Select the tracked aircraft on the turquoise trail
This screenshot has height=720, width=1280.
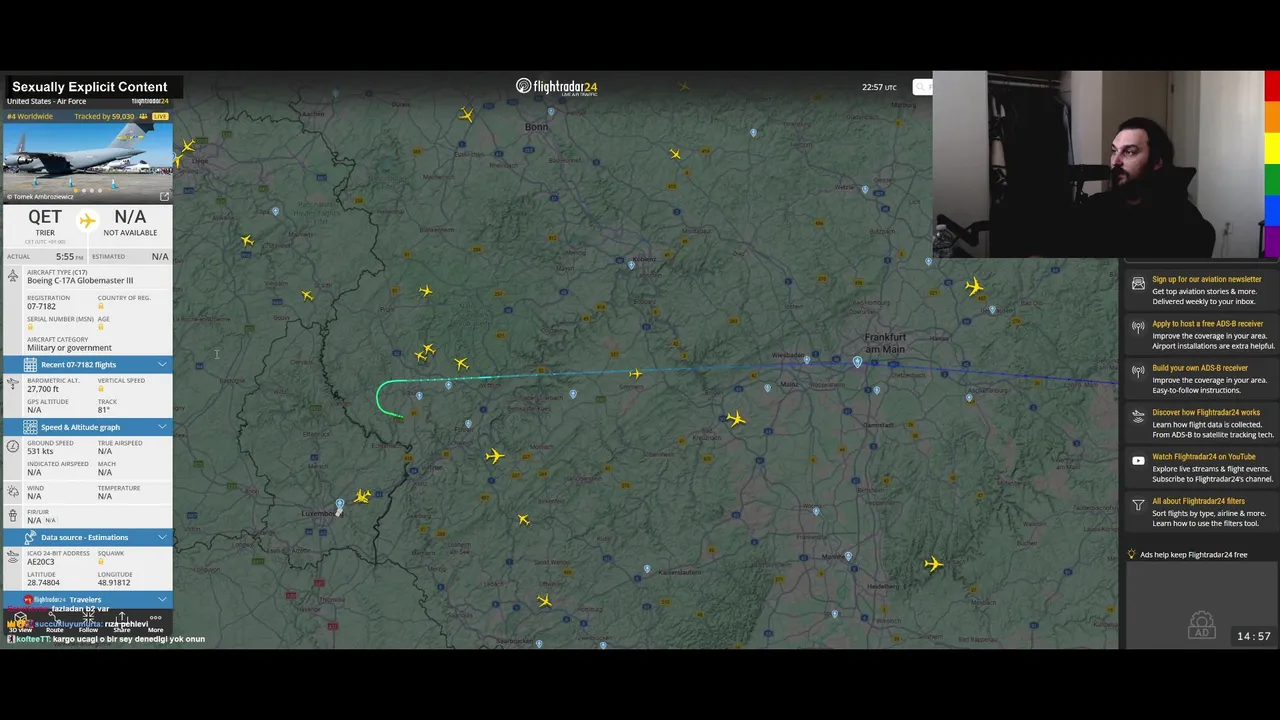[x=636, y=374]
